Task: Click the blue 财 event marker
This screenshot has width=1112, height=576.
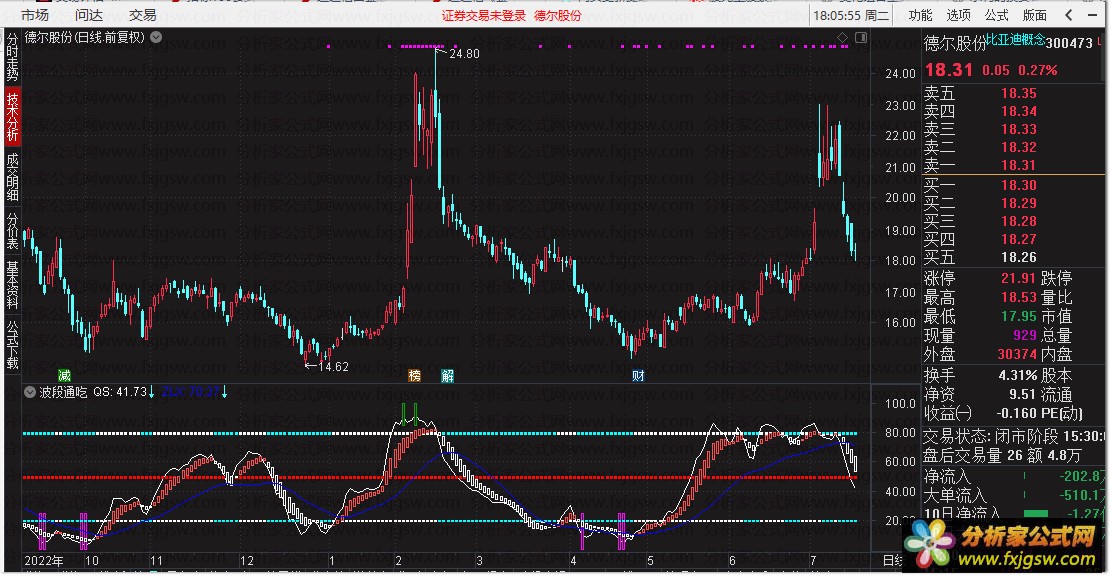Action: [638, 375]
